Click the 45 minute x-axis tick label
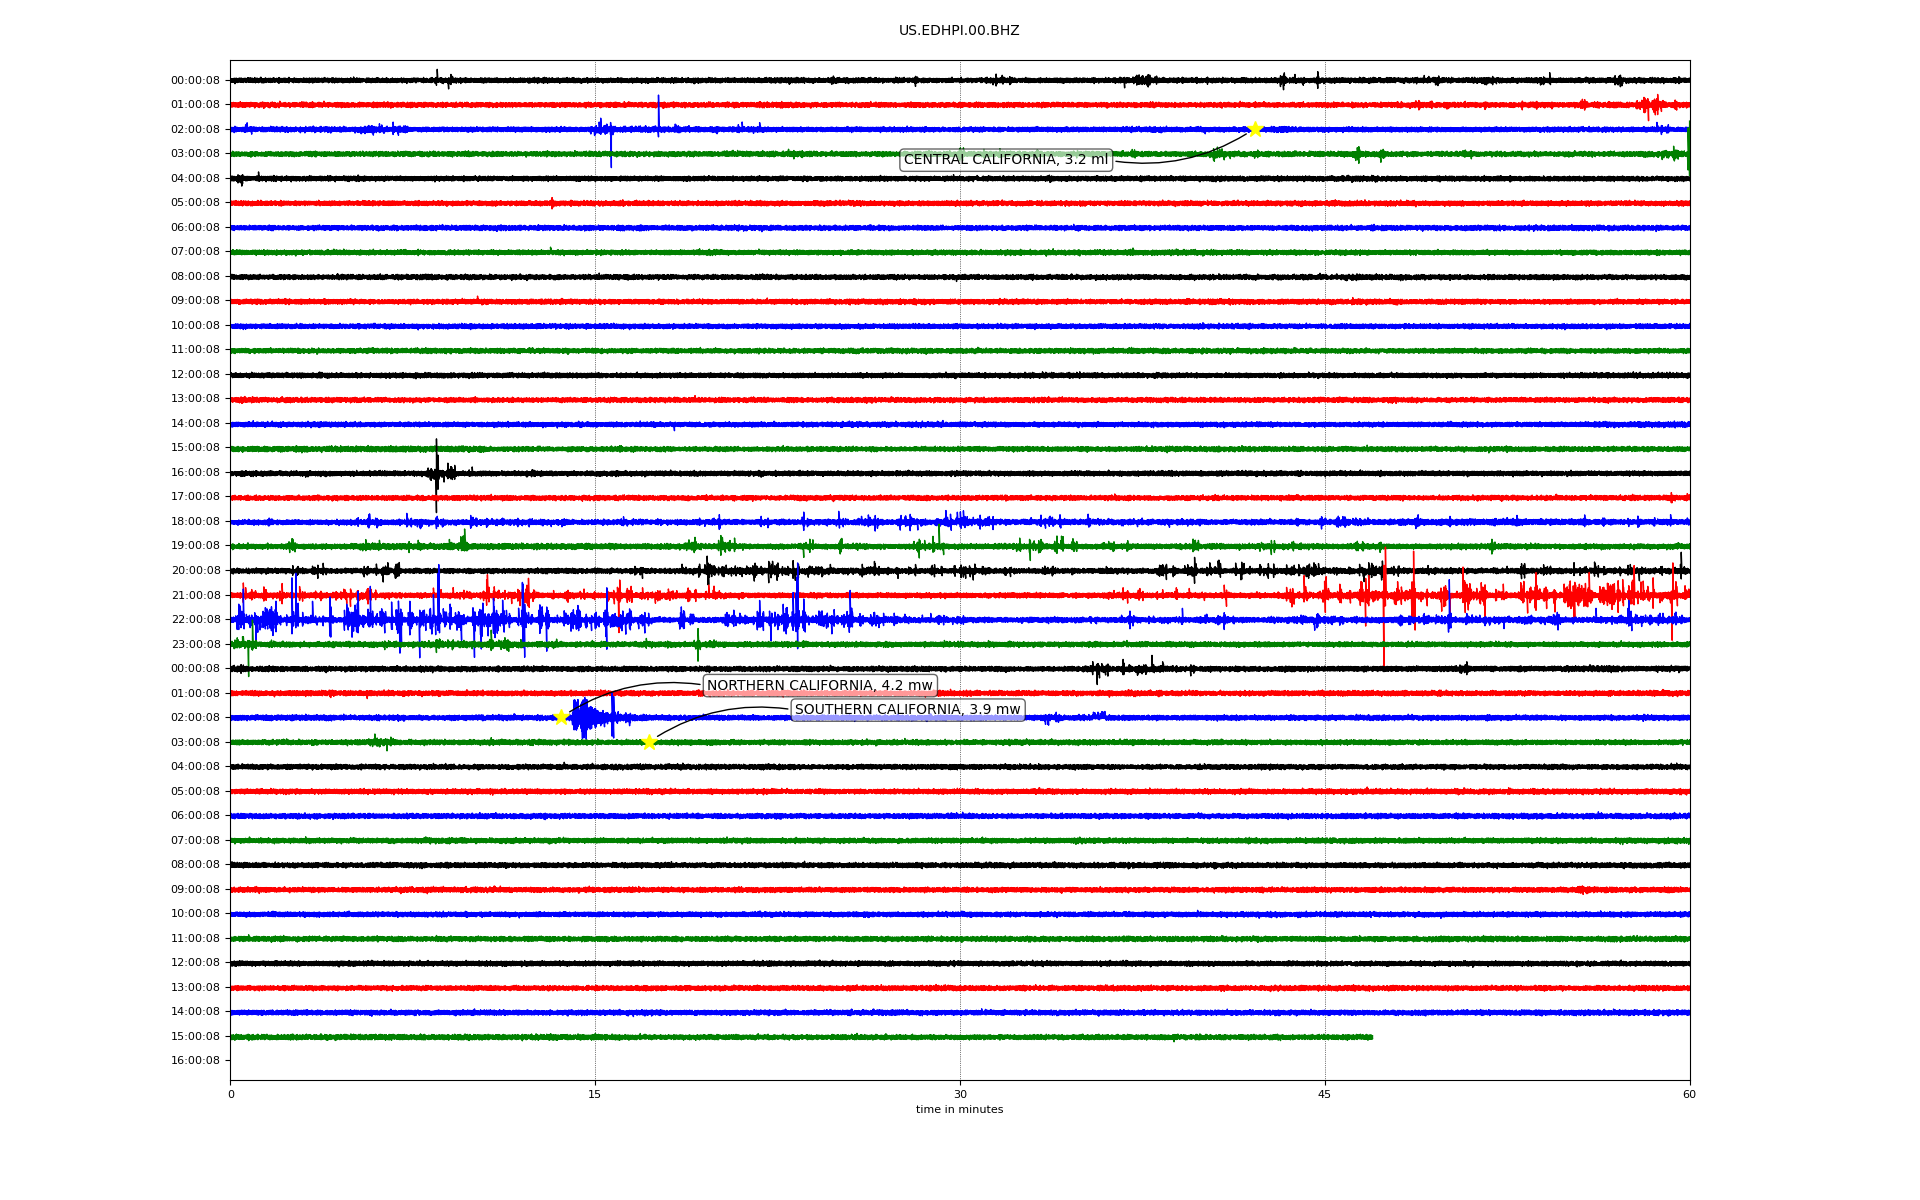The height and width of the screenshot is (1200, 1920). 1325,1094
